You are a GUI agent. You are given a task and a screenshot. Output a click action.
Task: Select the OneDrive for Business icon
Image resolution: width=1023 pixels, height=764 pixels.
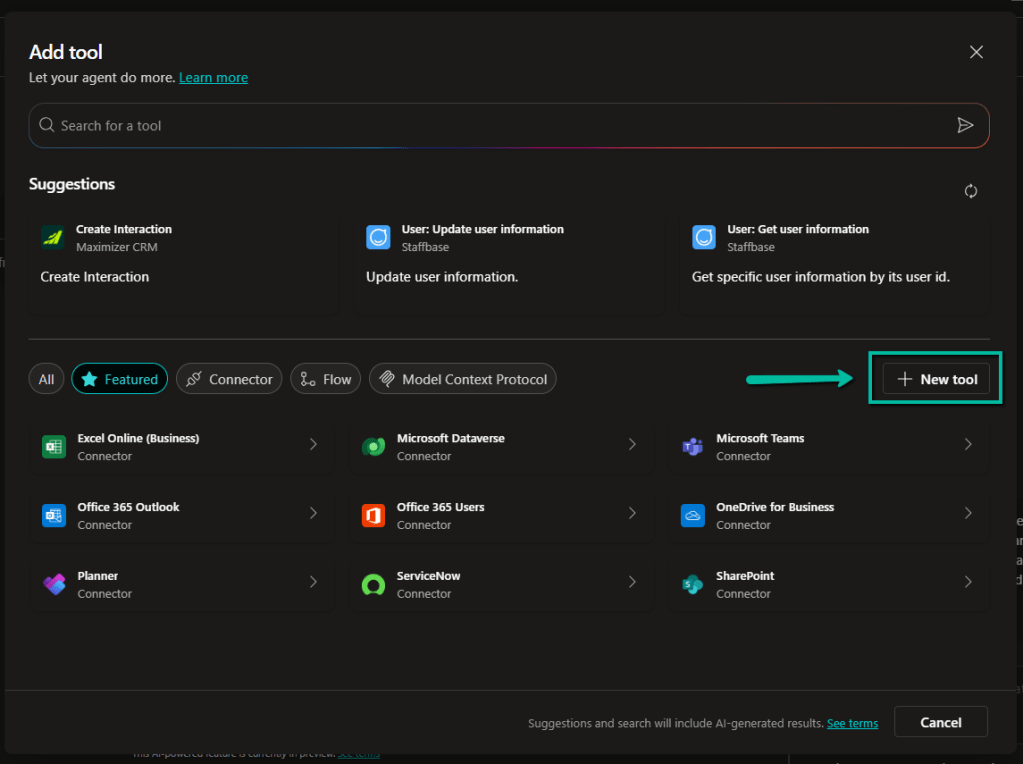coord(692,516)
